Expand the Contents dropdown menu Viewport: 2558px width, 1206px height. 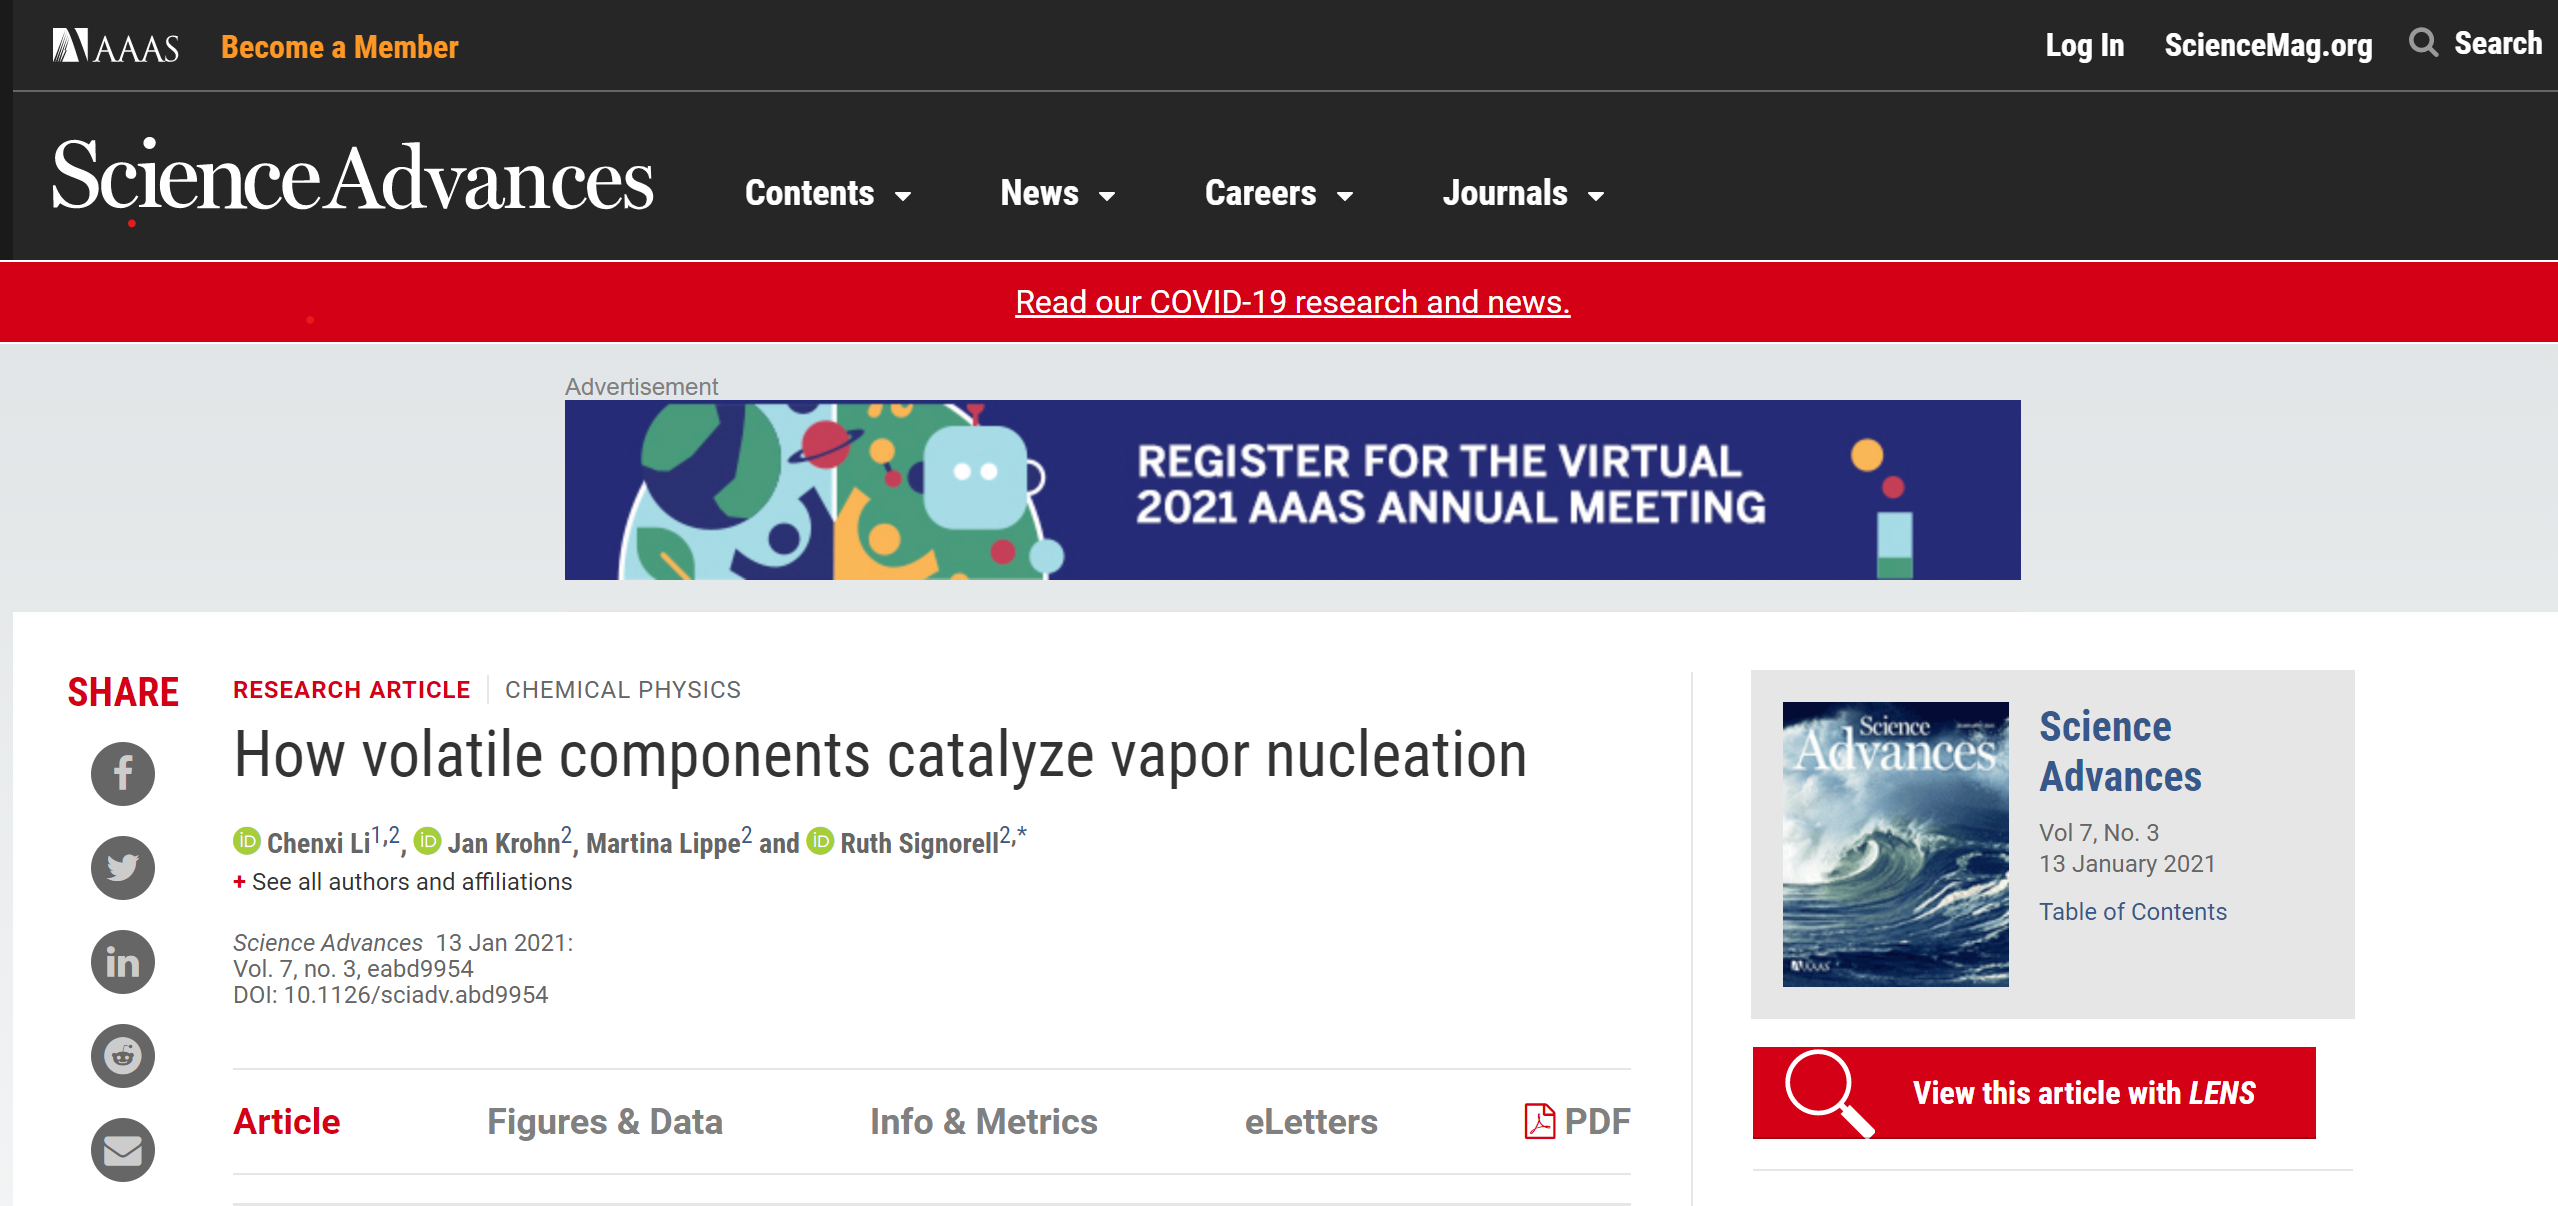click(828, 193)
